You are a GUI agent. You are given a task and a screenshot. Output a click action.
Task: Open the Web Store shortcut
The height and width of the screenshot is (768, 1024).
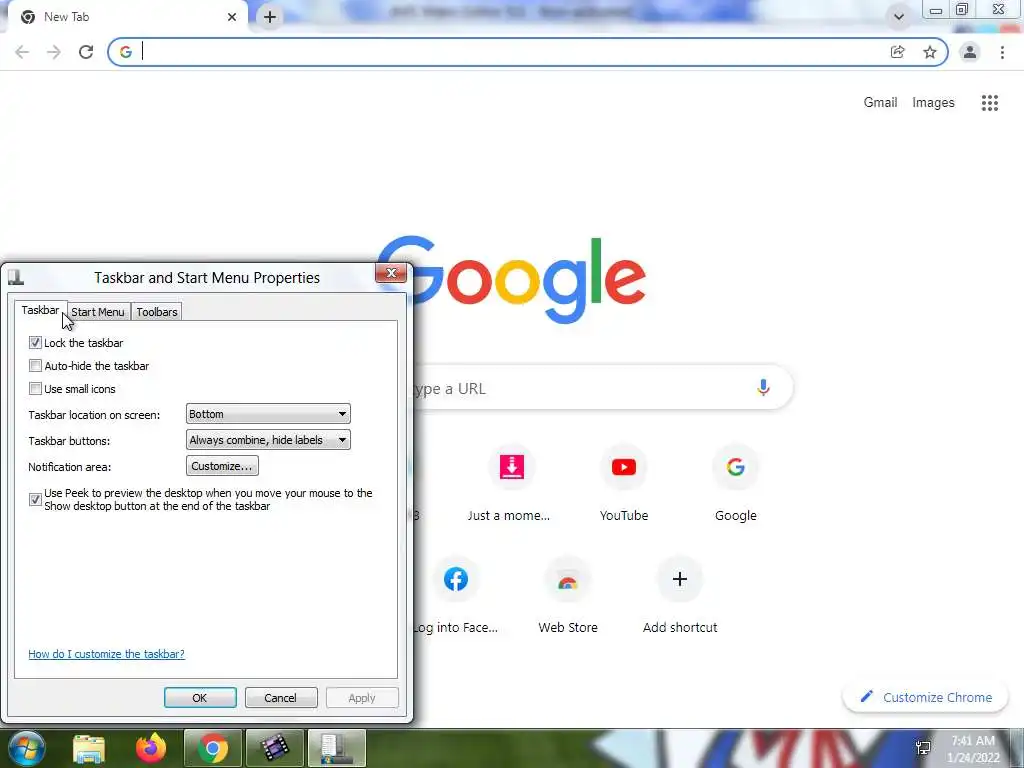click(x=568, y=596)
